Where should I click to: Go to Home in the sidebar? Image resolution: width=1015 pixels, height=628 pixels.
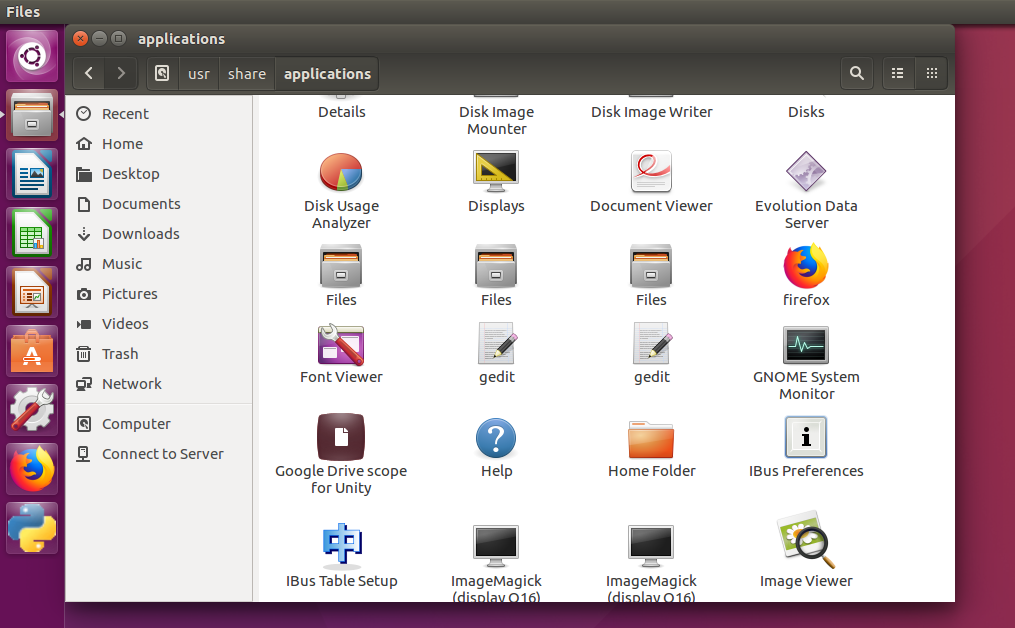[x=159, y=144]
